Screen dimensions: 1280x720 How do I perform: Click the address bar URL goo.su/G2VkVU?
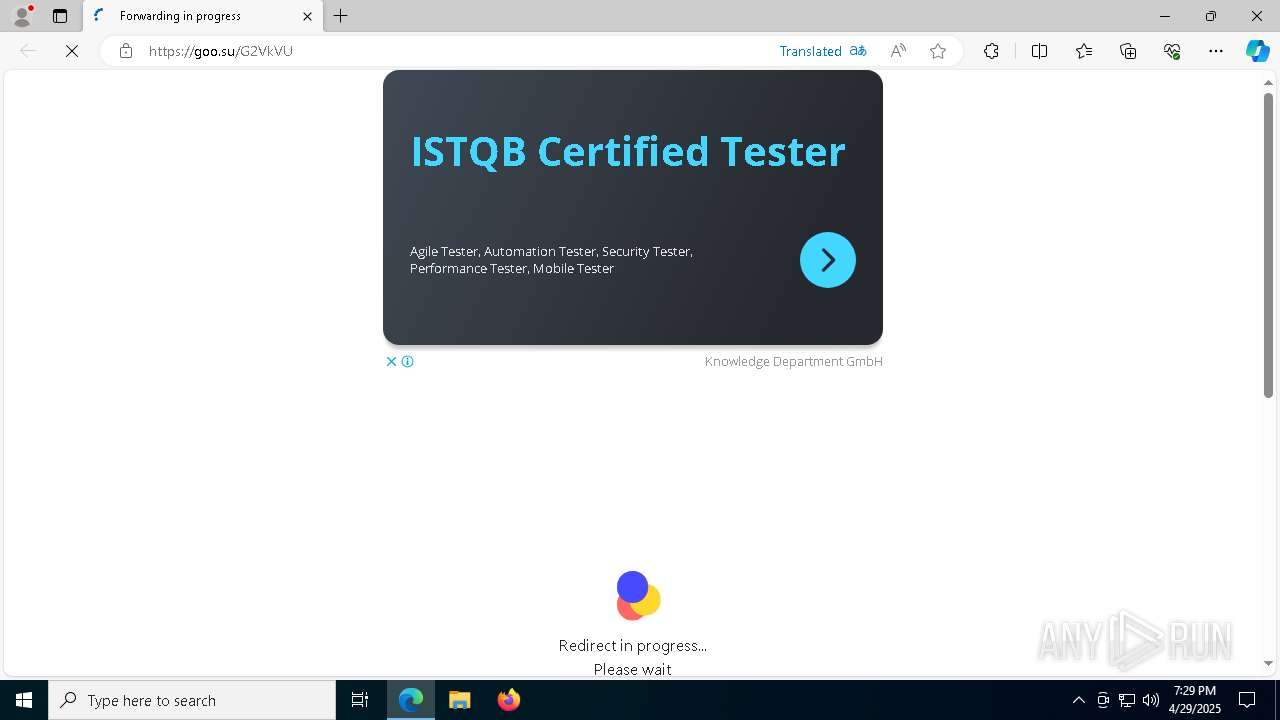pos(221,51)
